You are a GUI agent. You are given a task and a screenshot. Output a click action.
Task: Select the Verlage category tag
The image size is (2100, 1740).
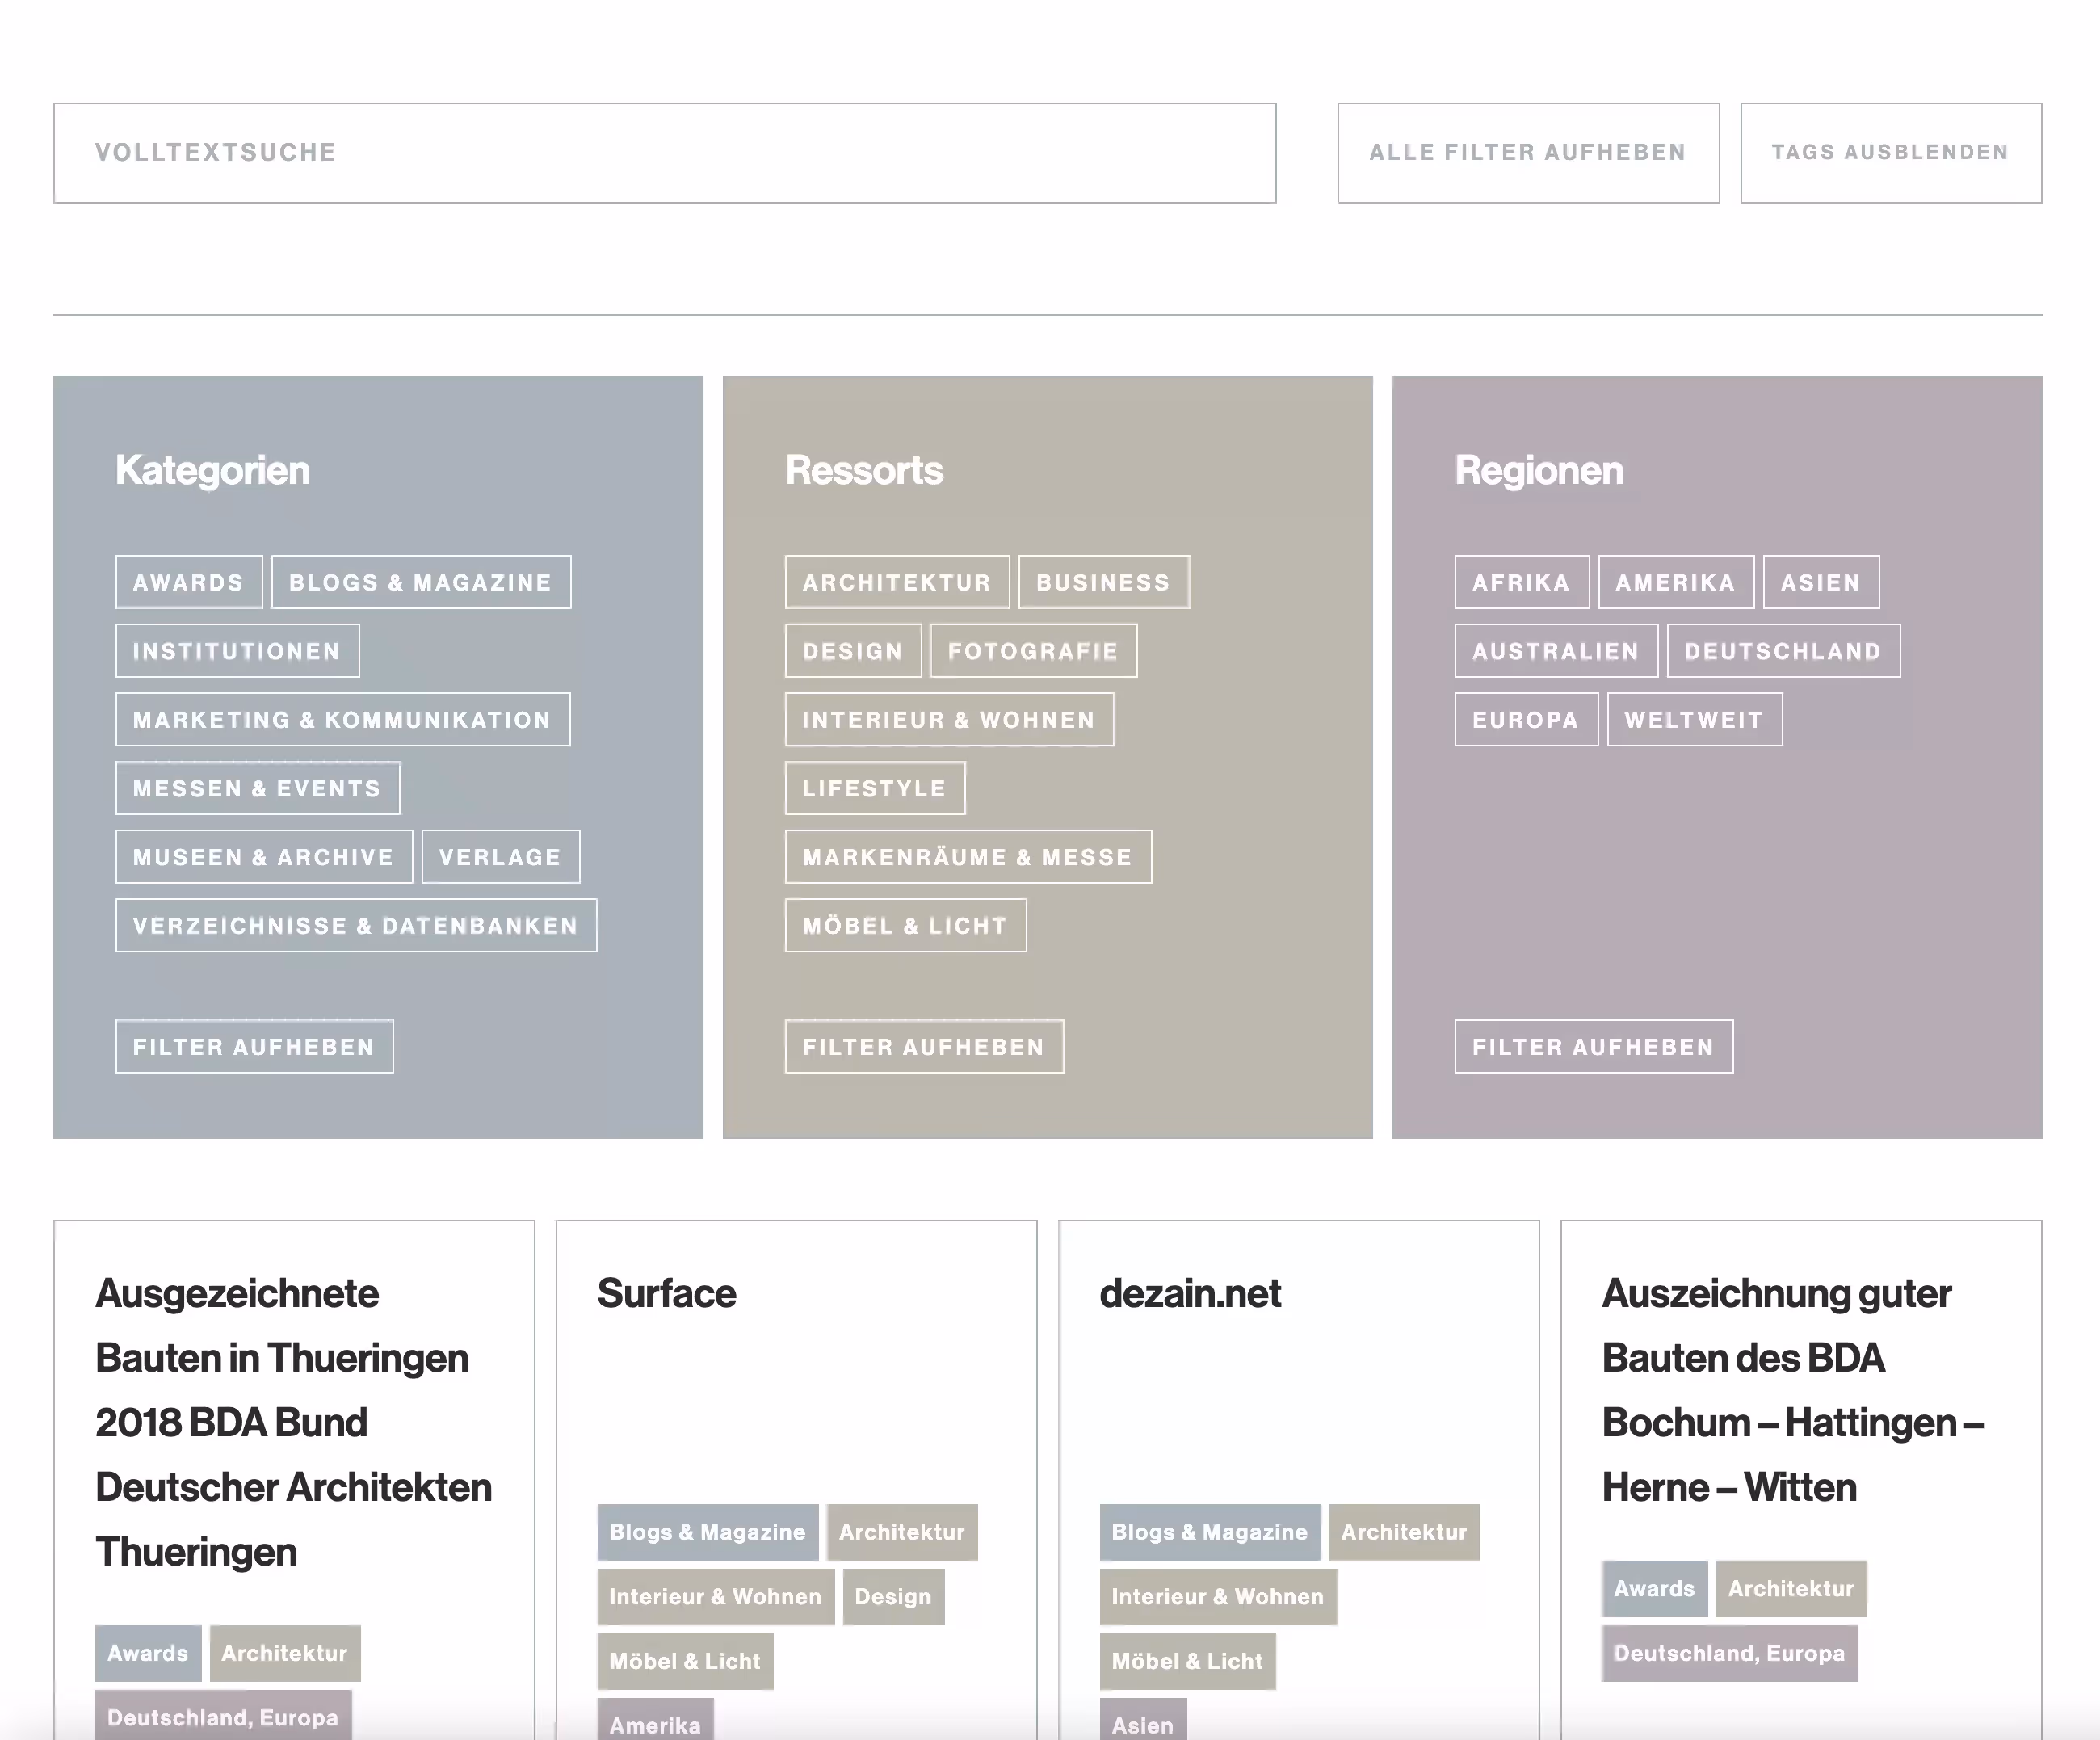(500, 857)
